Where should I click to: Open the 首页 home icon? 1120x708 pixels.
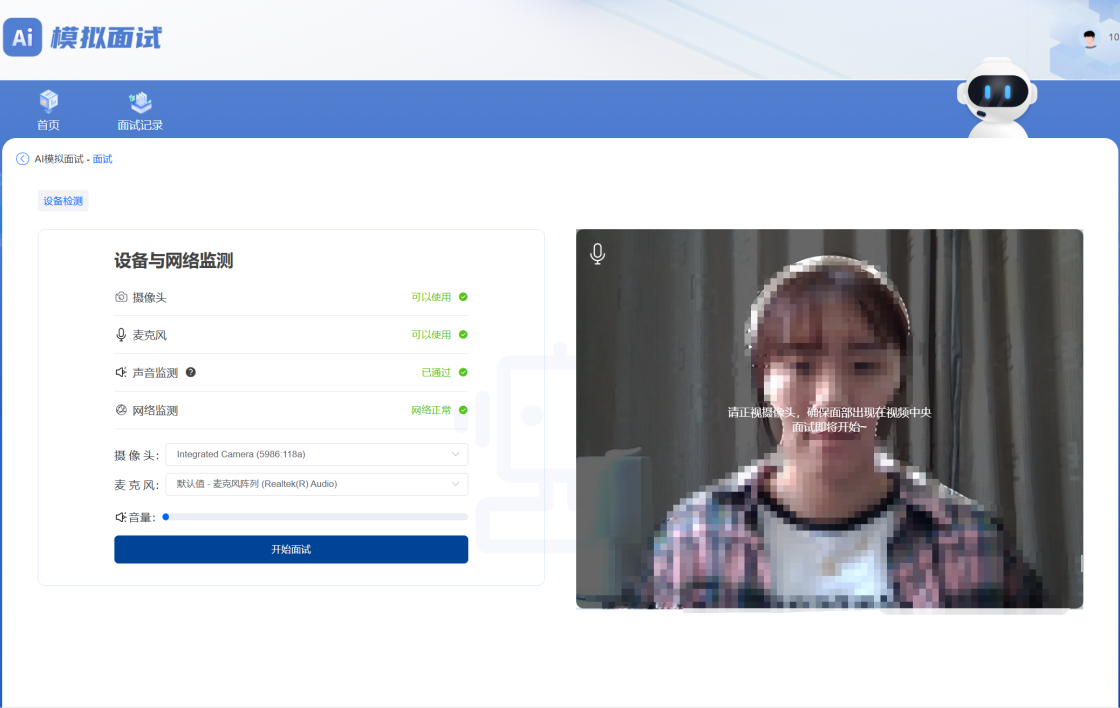pos(48,102)
